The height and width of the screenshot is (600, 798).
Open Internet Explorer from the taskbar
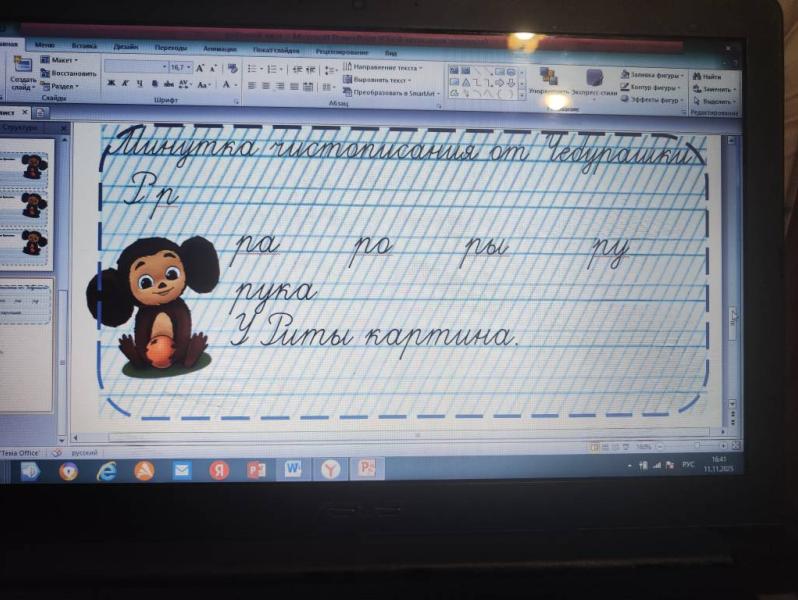point(106,471)
